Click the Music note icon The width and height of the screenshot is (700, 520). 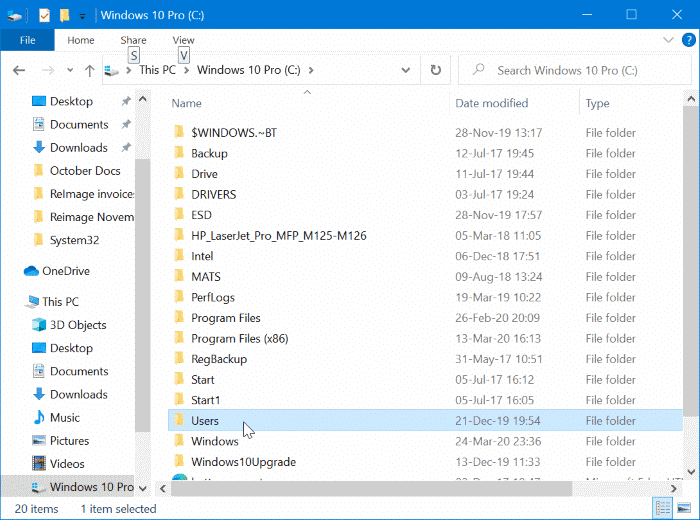39,417
